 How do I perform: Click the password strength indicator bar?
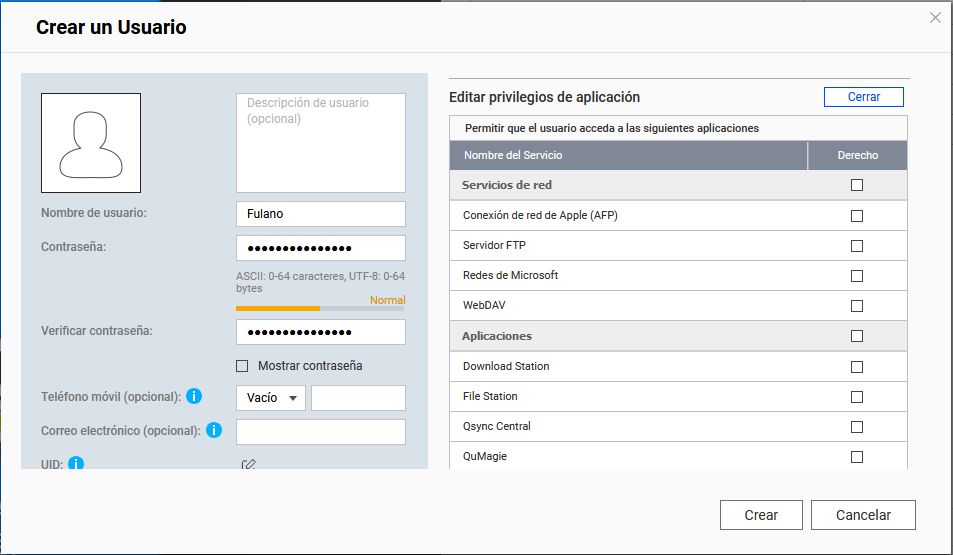click(320, 308)
